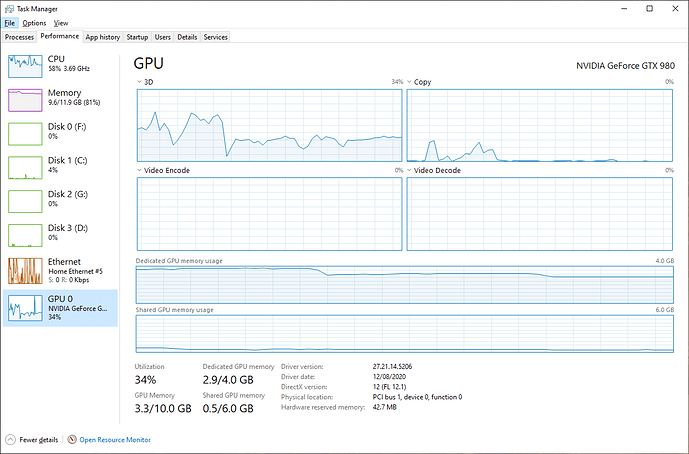Click driver version 27.21.14.5206
The height and width of the screenshot is (454, 689).
click(392, 367)
